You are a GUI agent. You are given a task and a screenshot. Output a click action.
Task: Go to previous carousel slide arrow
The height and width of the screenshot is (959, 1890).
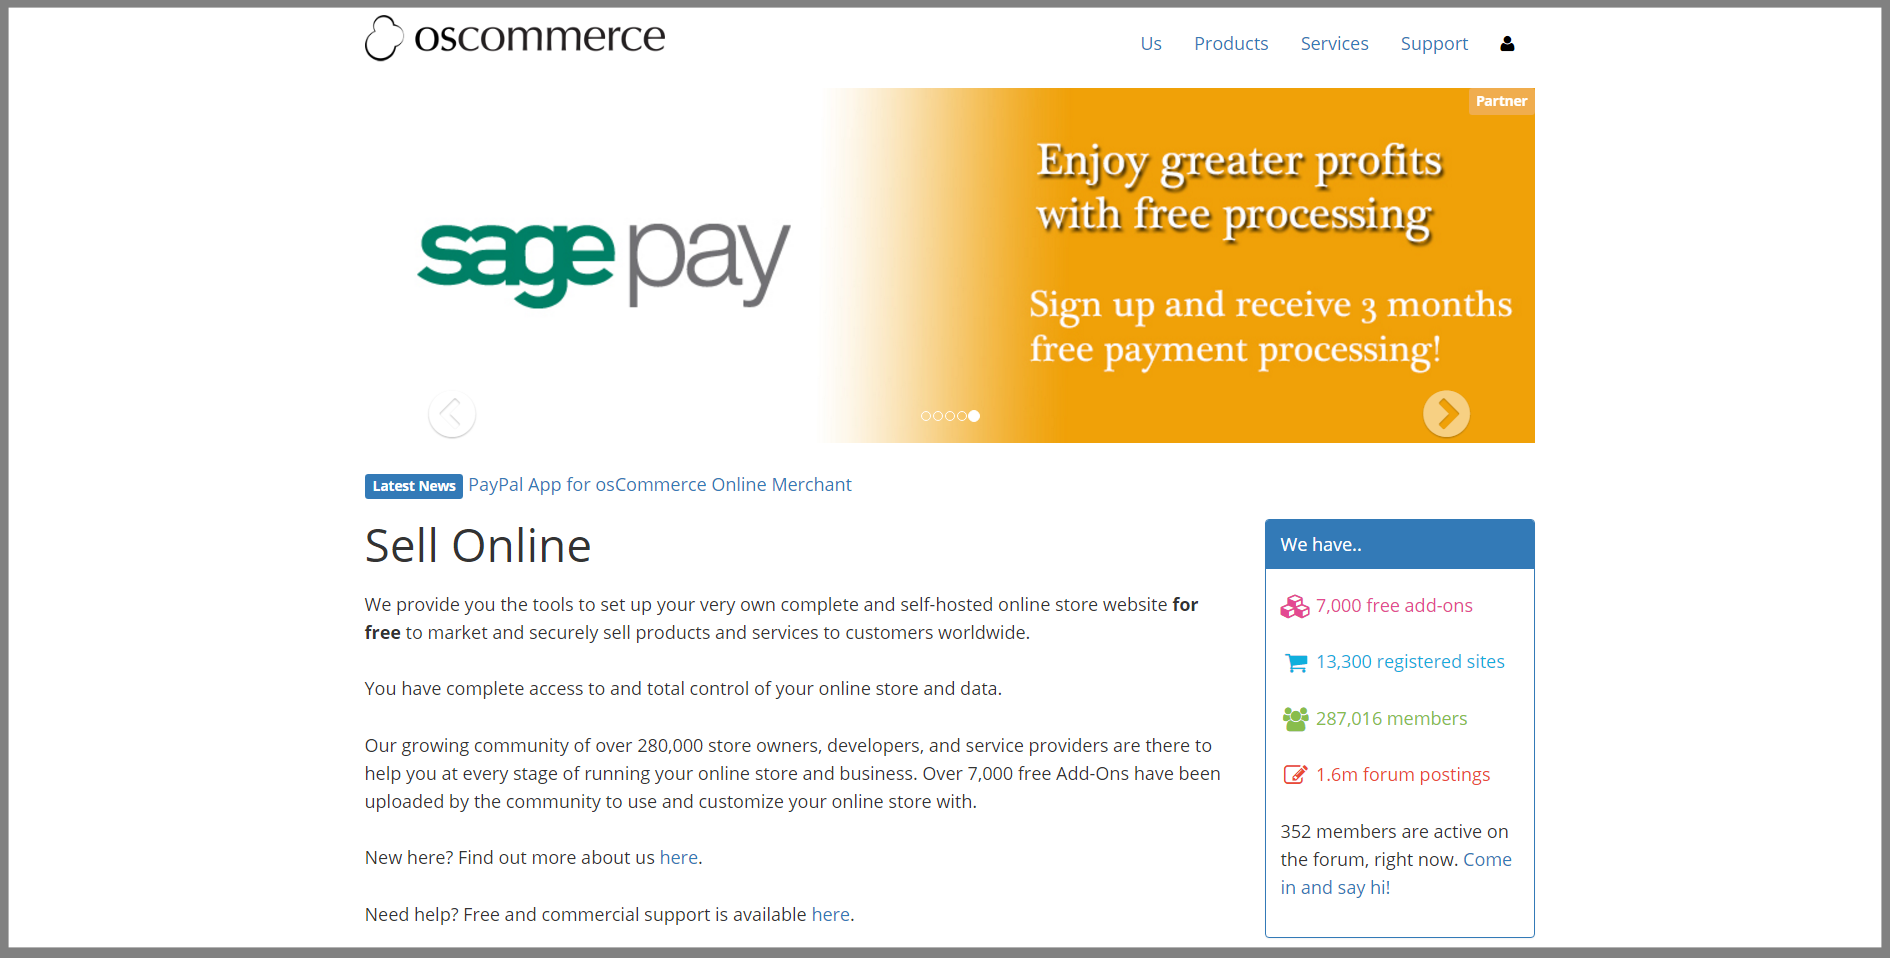(452, 414)
